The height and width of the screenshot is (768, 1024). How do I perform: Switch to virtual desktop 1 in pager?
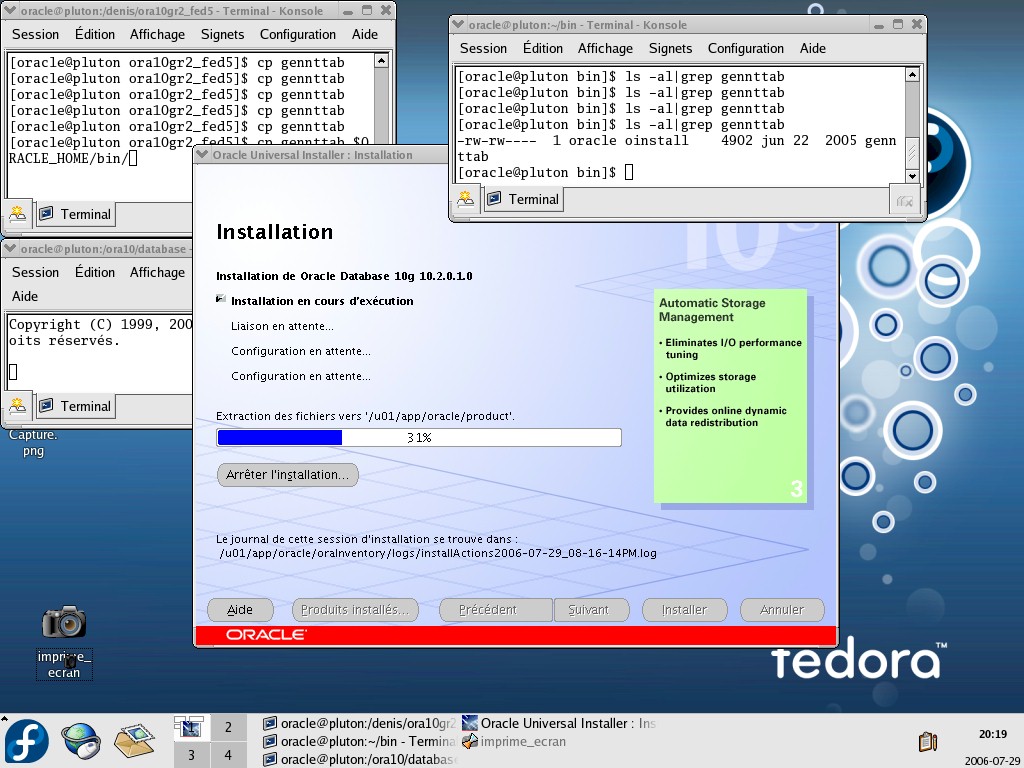[x=191, y=727]
